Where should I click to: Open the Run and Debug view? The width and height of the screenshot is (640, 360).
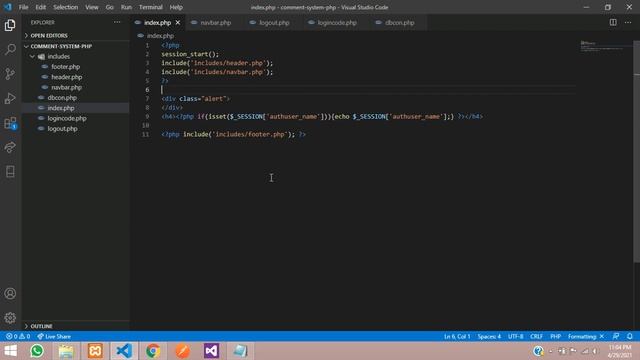(10, 98)
